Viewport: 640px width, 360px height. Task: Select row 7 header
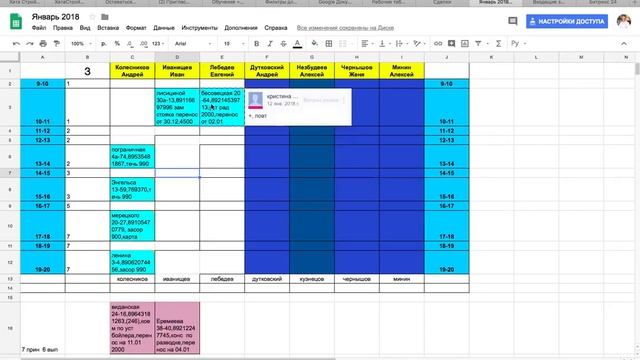point(10,173)
